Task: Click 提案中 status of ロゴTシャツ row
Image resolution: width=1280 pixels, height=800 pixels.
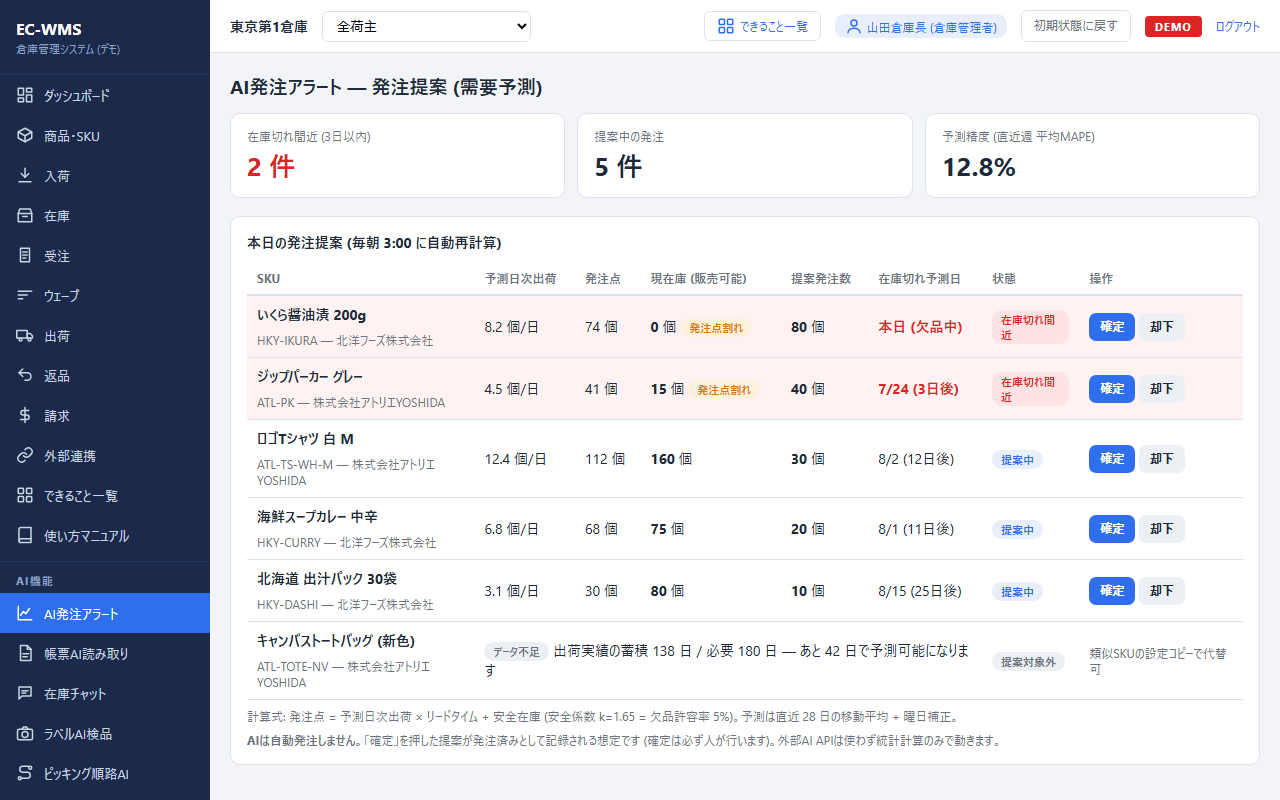Action: 1017,460
